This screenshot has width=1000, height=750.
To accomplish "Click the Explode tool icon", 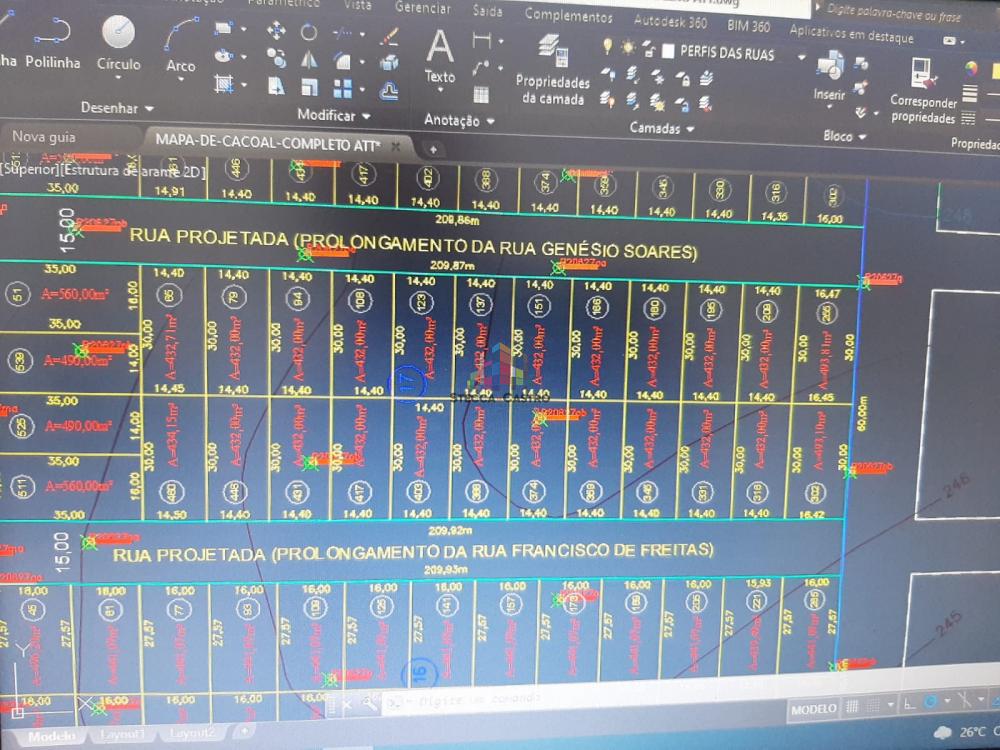I will pyautogui.click(x=389, y=63).
